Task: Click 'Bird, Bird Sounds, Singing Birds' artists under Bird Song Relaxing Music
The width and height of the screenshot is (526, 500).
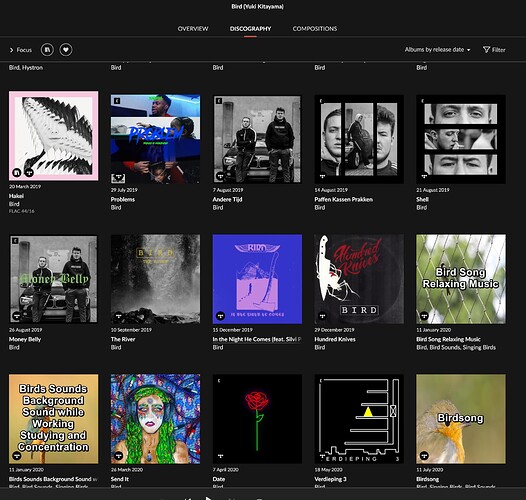Action: [x=456, y=347]
